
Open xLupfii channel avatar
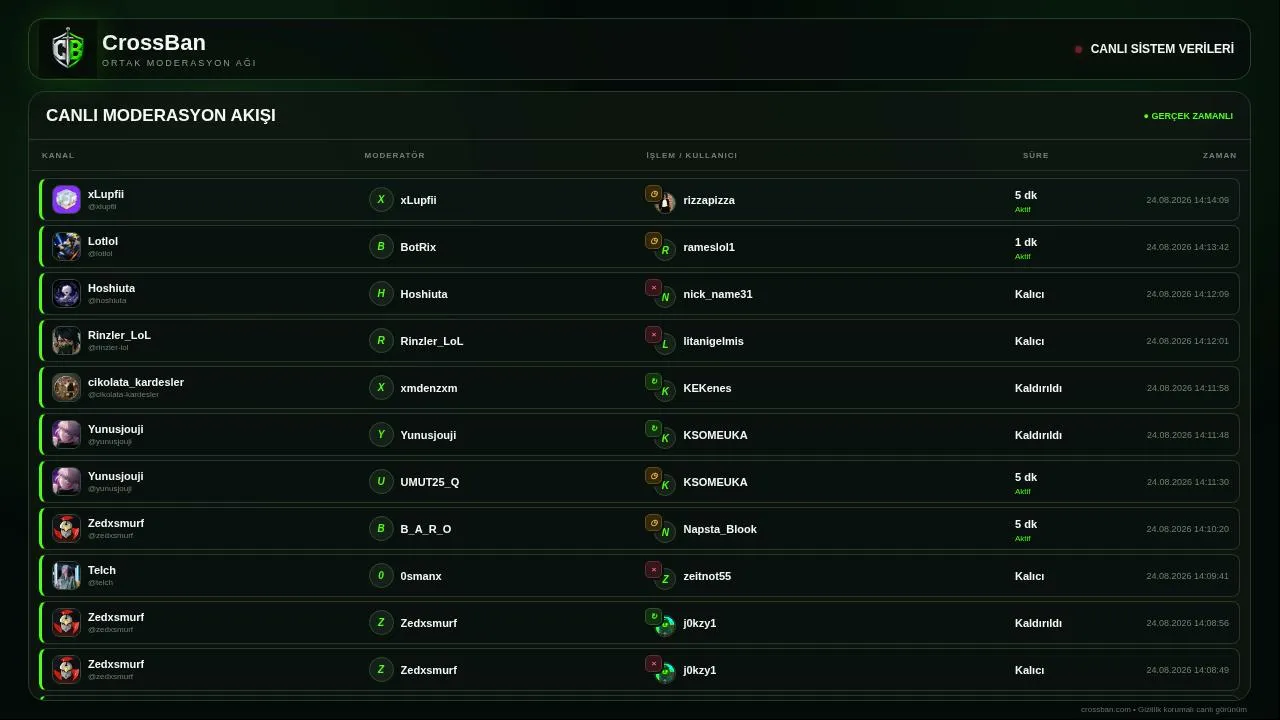tap(66, 200)
